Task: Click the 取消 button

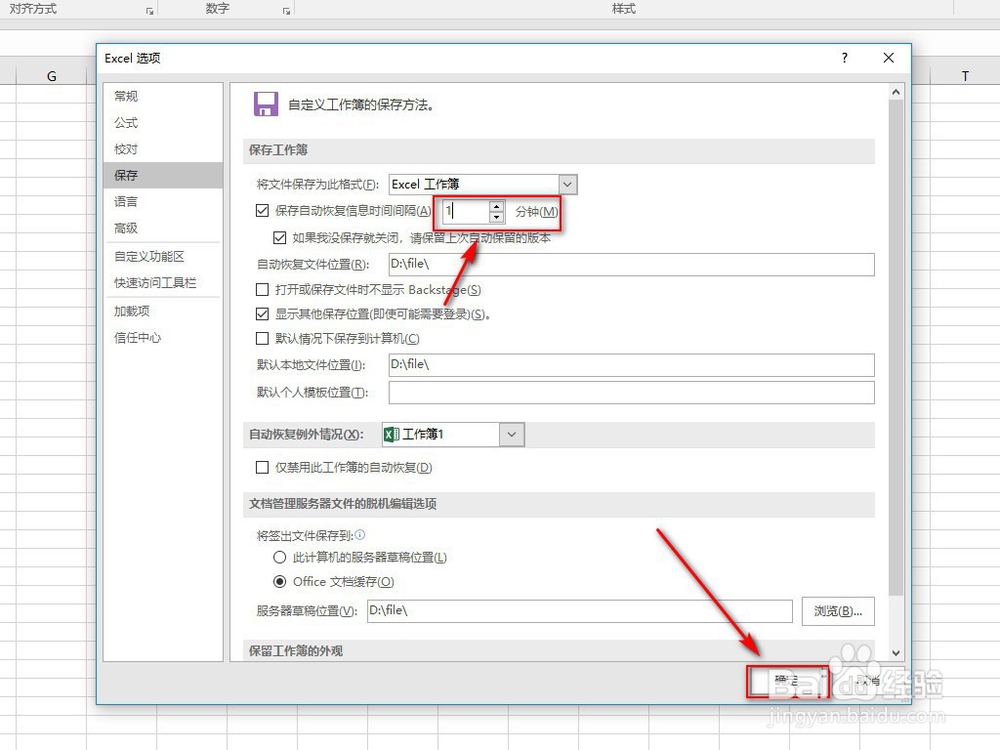Action: click(x=868, y=681)
